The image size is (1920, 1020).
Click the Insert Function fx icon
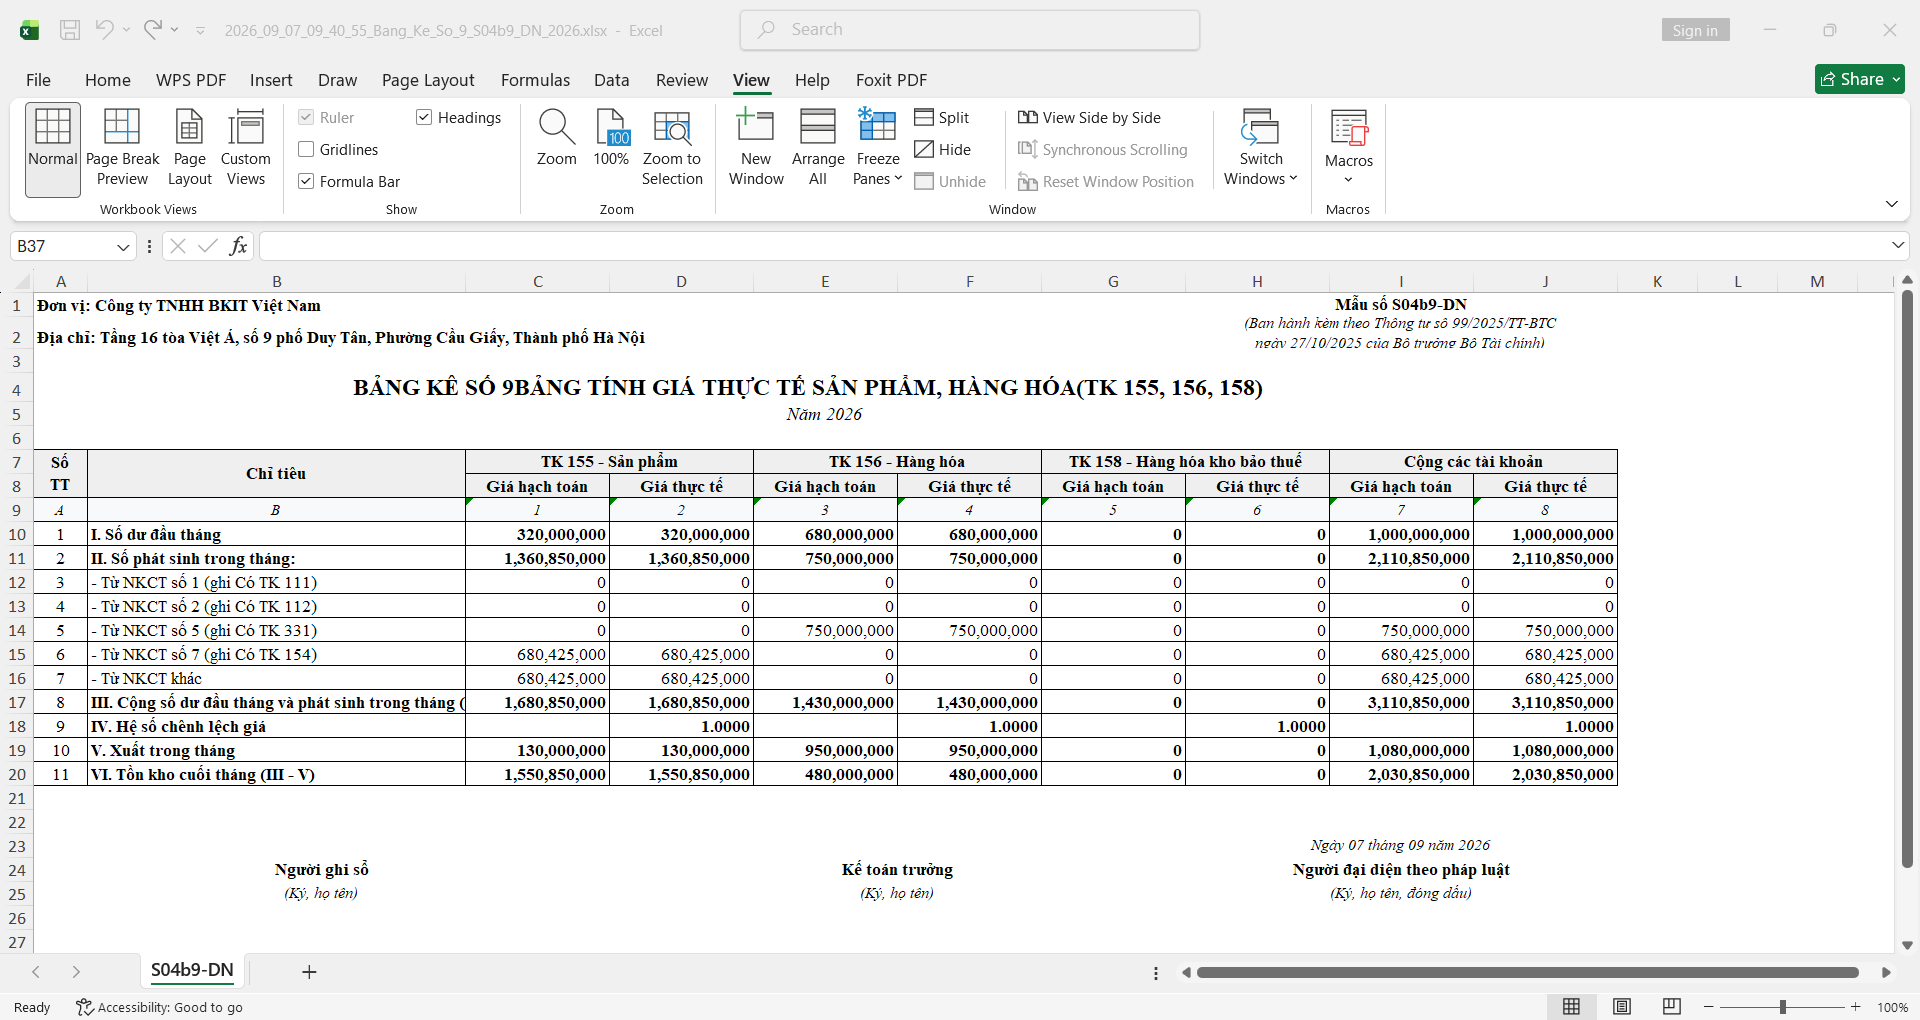(x=238, y=246)
